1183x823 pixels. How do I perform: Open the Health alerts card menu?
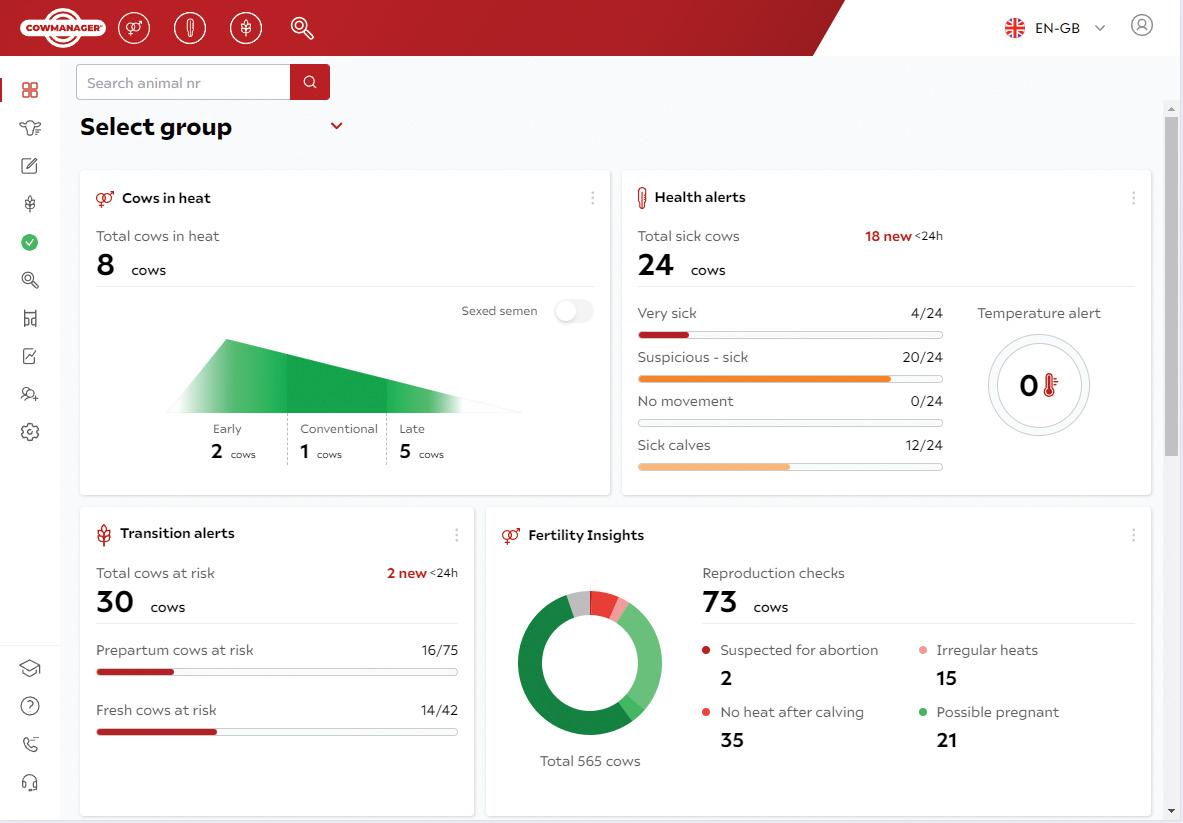point(1133,198)
